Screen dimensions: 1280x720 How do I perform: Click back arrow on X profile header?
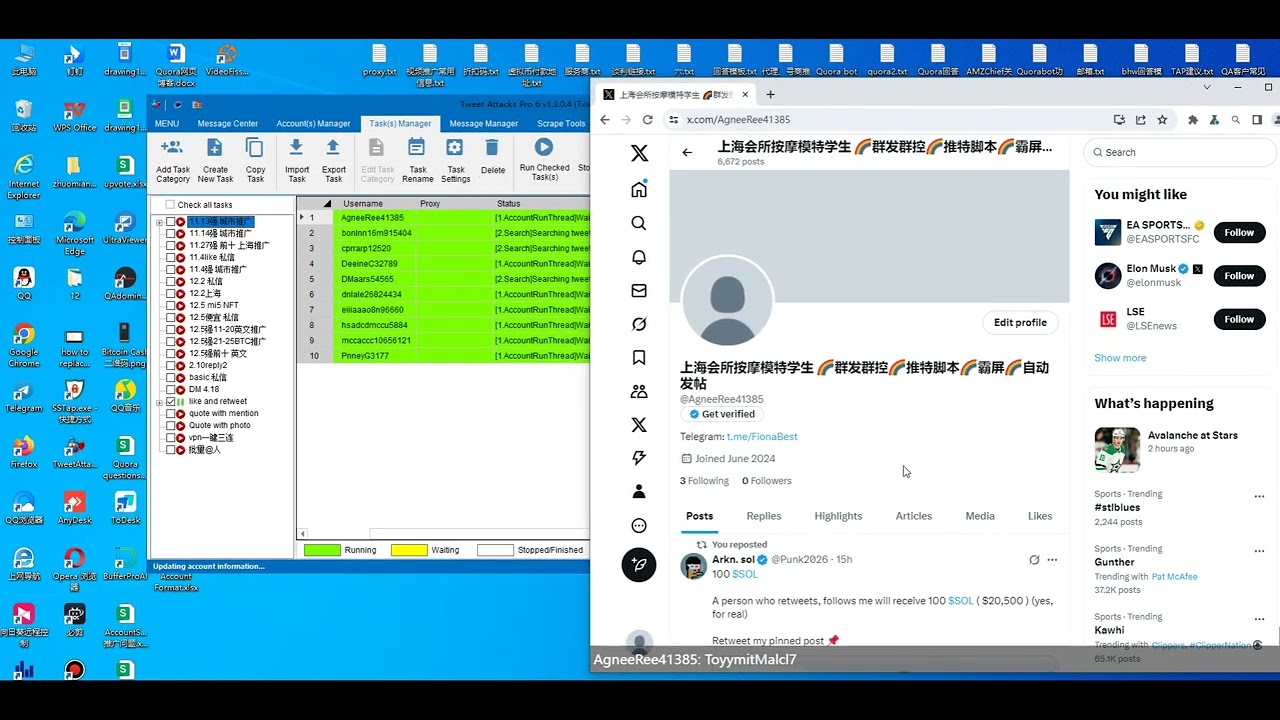coord(687,153)
